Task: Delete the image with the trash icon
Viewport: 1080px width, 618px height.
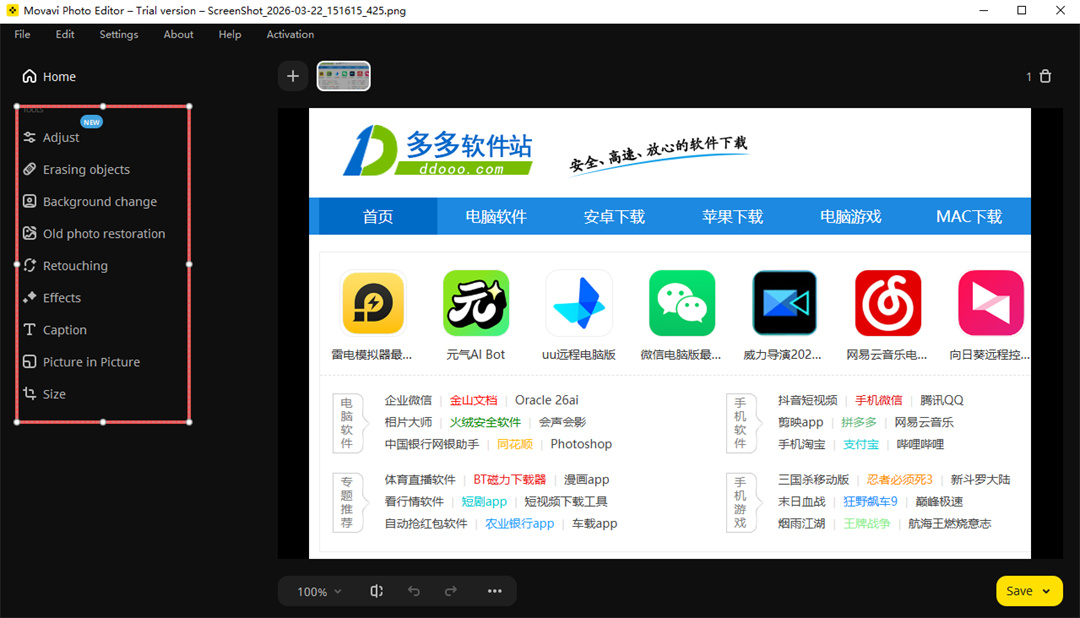Action: (x=1045, y=76)
